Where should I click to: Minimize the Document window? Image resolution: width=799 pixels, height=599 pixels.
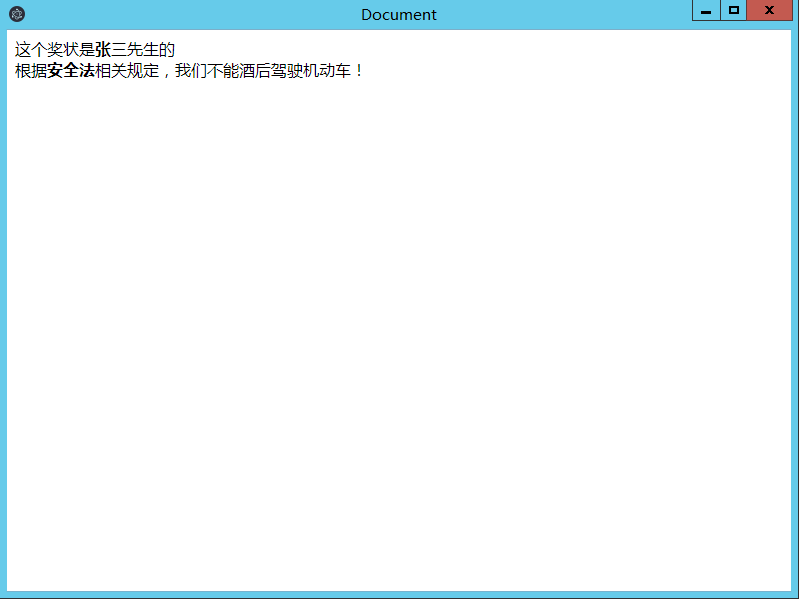tap(706, 10)
